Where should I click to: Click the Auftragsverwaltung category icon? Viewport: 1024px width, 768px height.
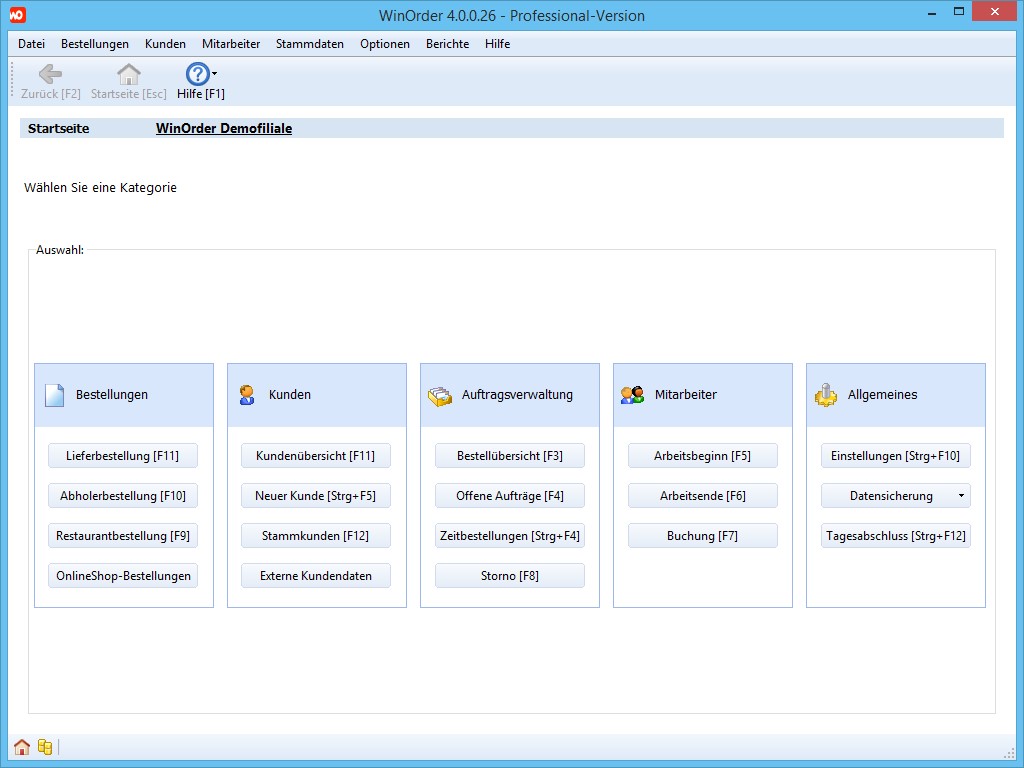tap(440, 395)
